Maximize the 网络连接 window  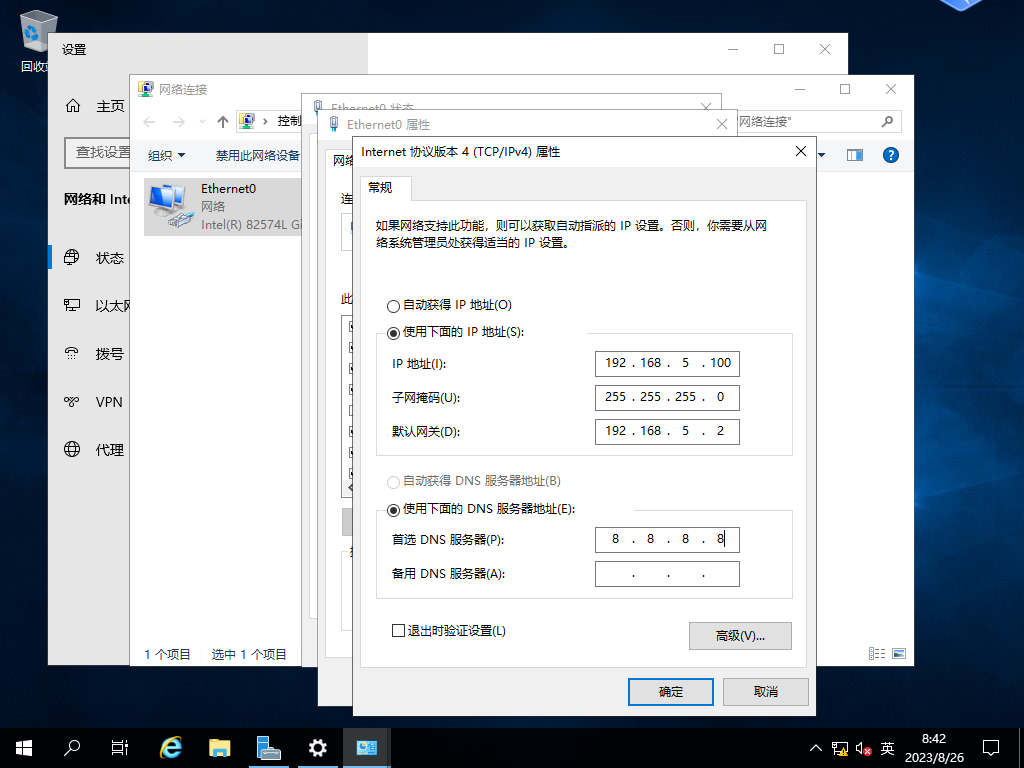tap(845, 89)
